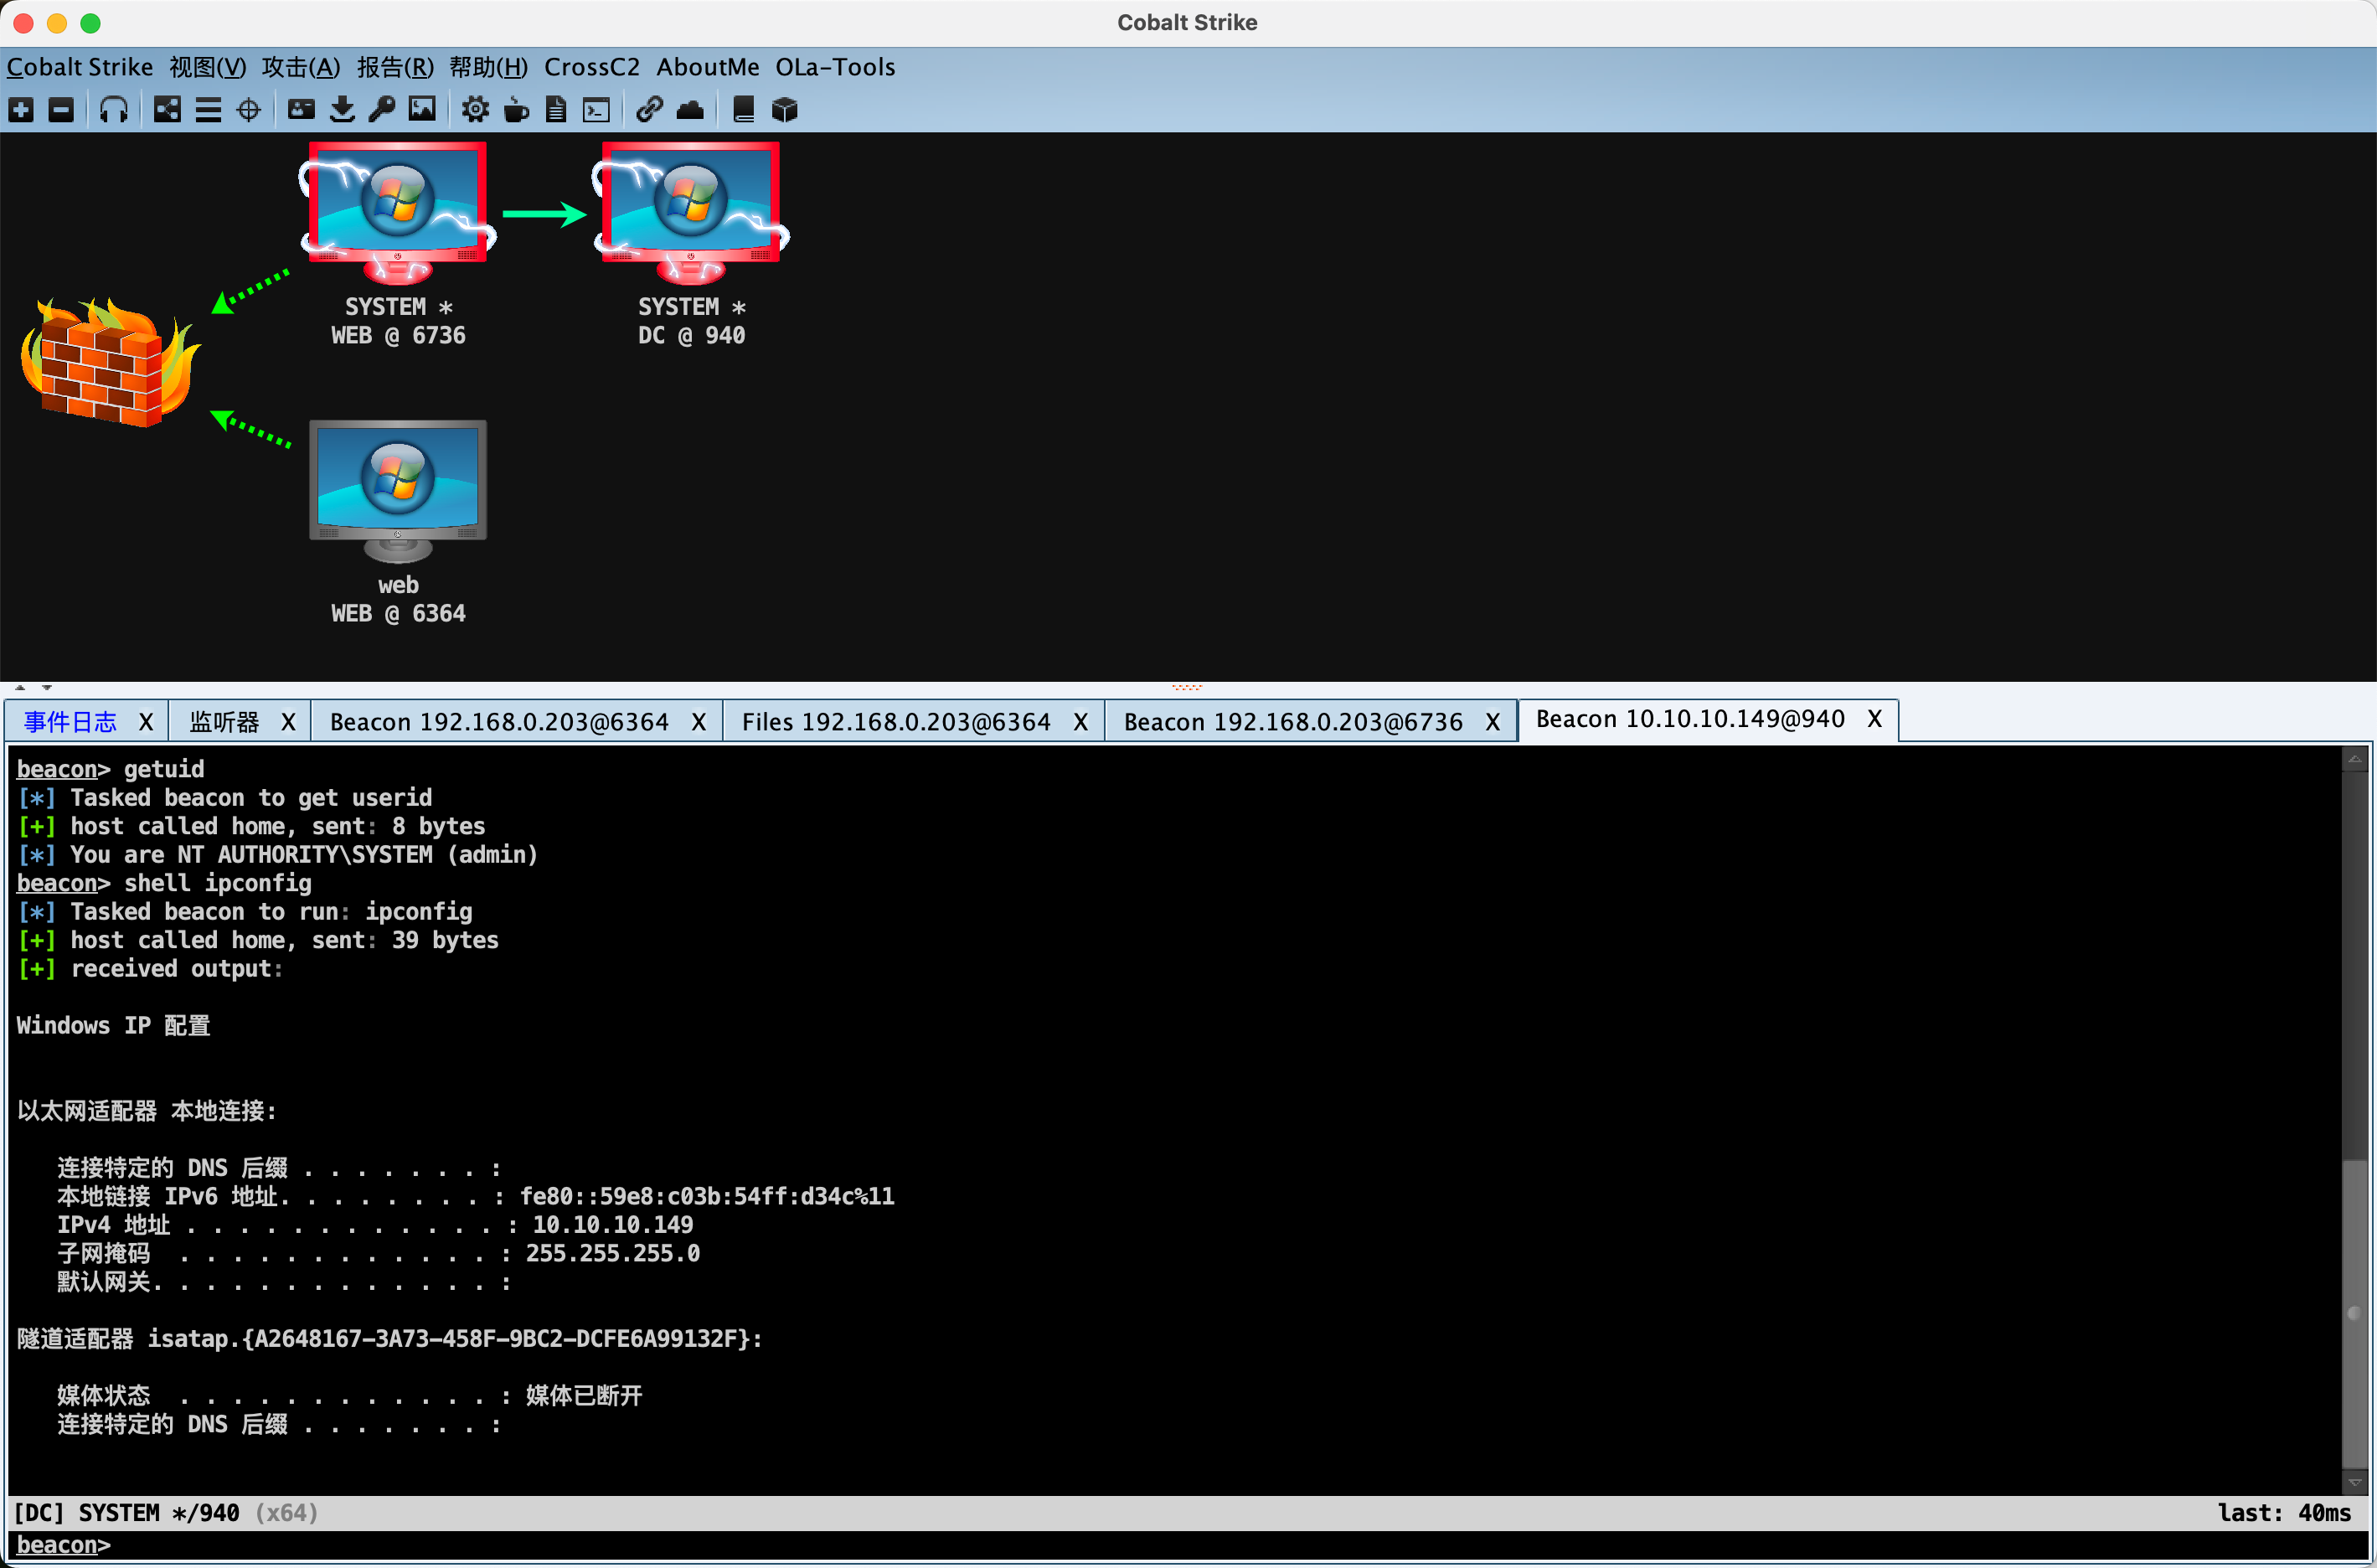The width and height of the screenshot is (2377, 1568).
Task: Switch to Beacon 192.168.0.203@6736 tab
Action: [1292, 721]
